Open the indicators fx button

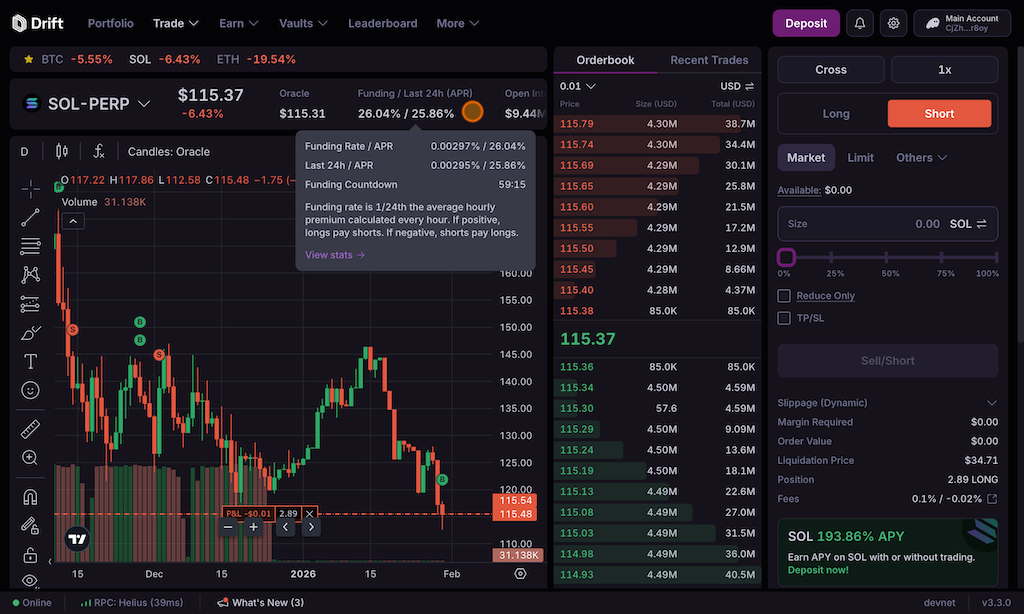click(x=99, y=152)
